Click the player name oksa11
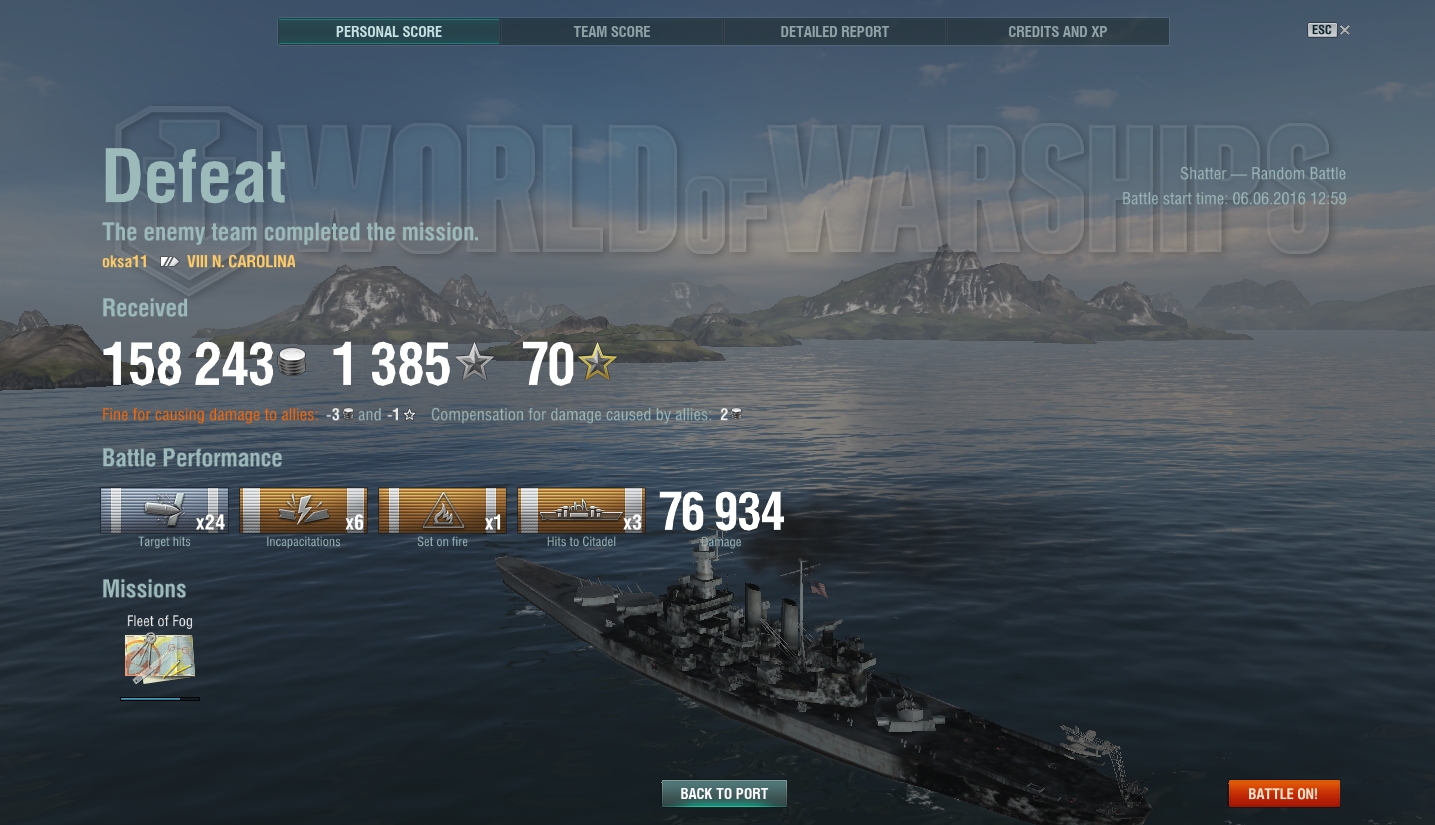This screenshot has width=1435, height=825. coord(125,262)
